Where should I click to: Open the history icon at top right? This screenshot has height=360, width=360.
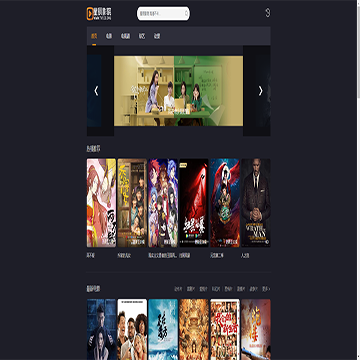[x=268, y=13]
